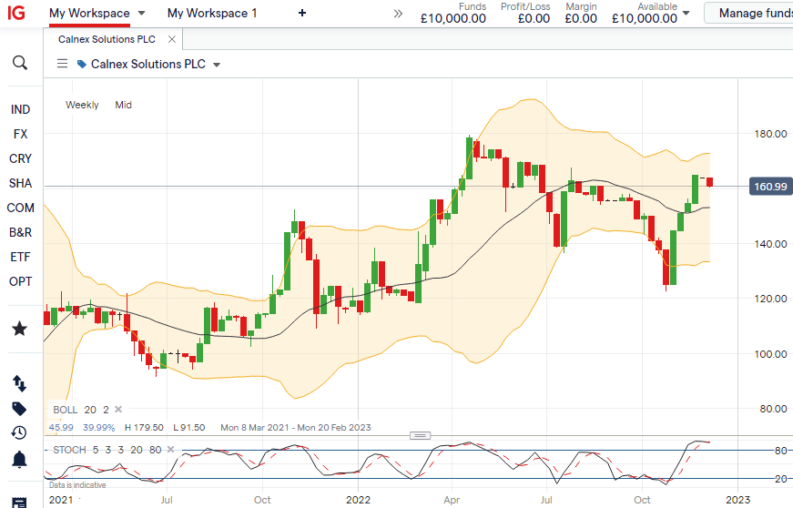This screenshot has width=793, height=508.
Task: Click the Available £10,000.00 value
Action: click(644, 19)
